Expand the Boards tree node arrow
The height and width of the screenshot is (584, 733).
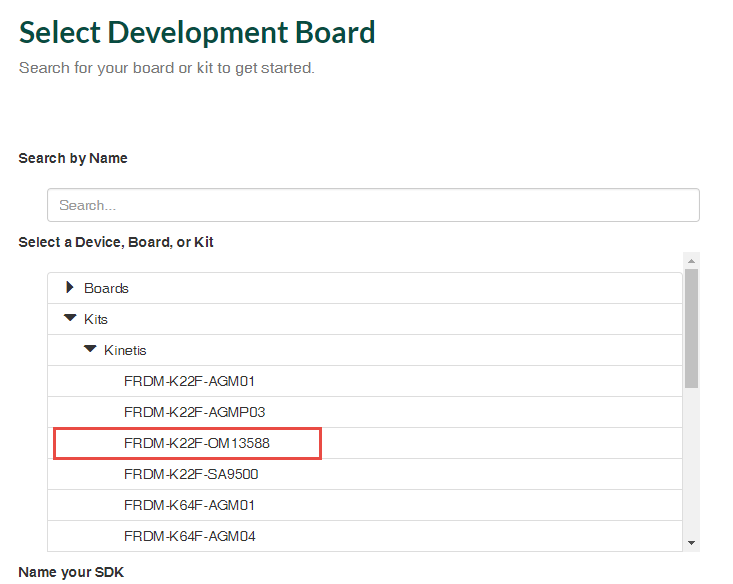(70, 288)
